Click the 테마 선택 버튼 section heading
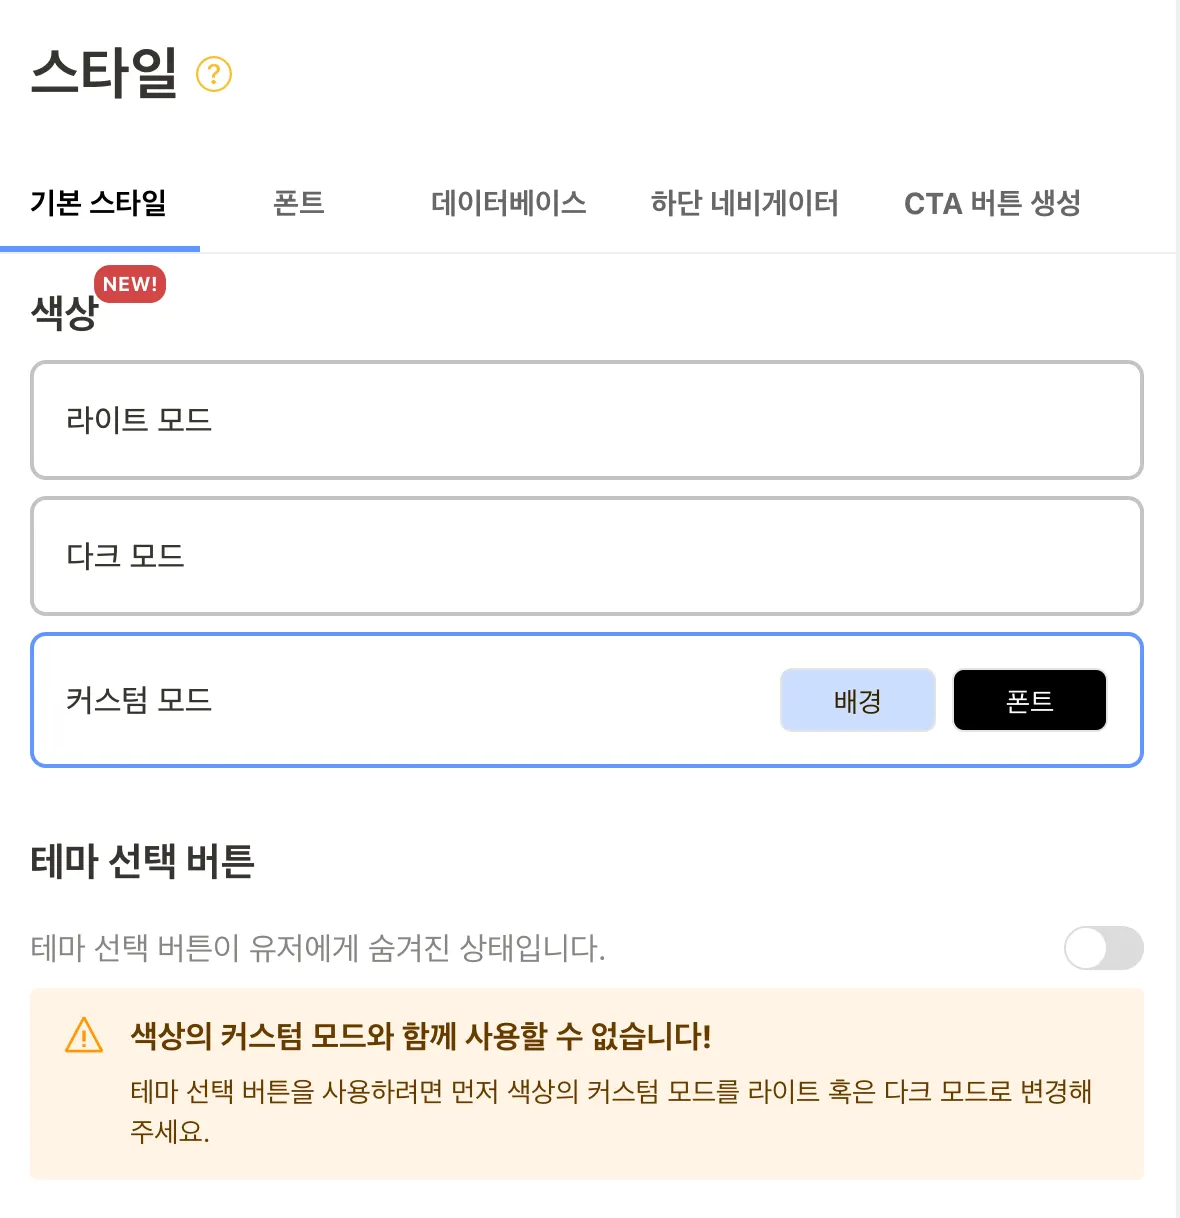The image size is (1180, 1218). click(143, 861)
